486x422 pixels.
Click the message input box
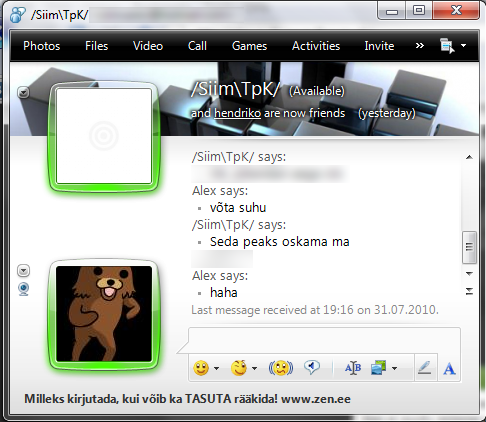(324, 340)
